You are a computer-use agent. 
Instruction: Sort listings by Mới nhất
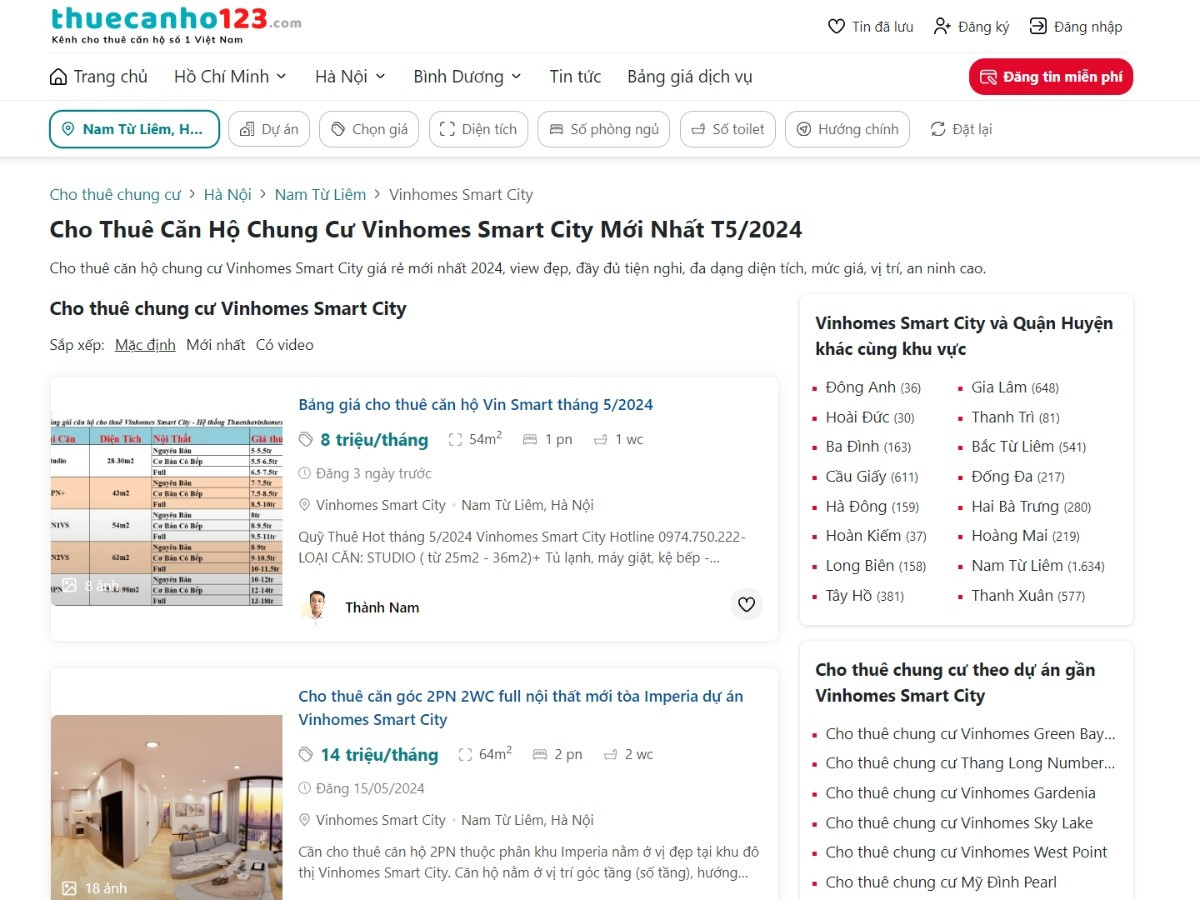pos(215,345)
